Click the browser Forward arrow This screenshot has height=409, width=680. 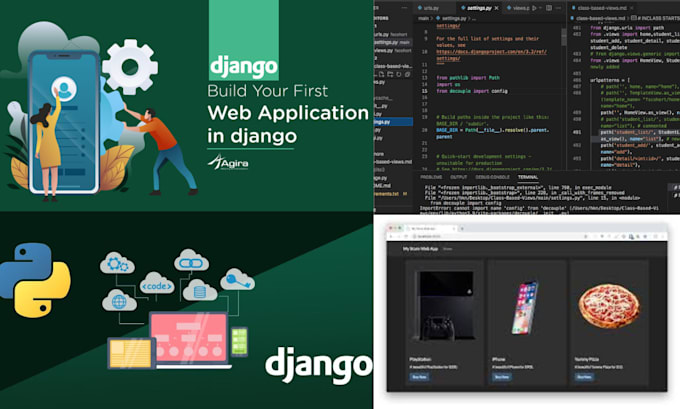coord(398,236)
